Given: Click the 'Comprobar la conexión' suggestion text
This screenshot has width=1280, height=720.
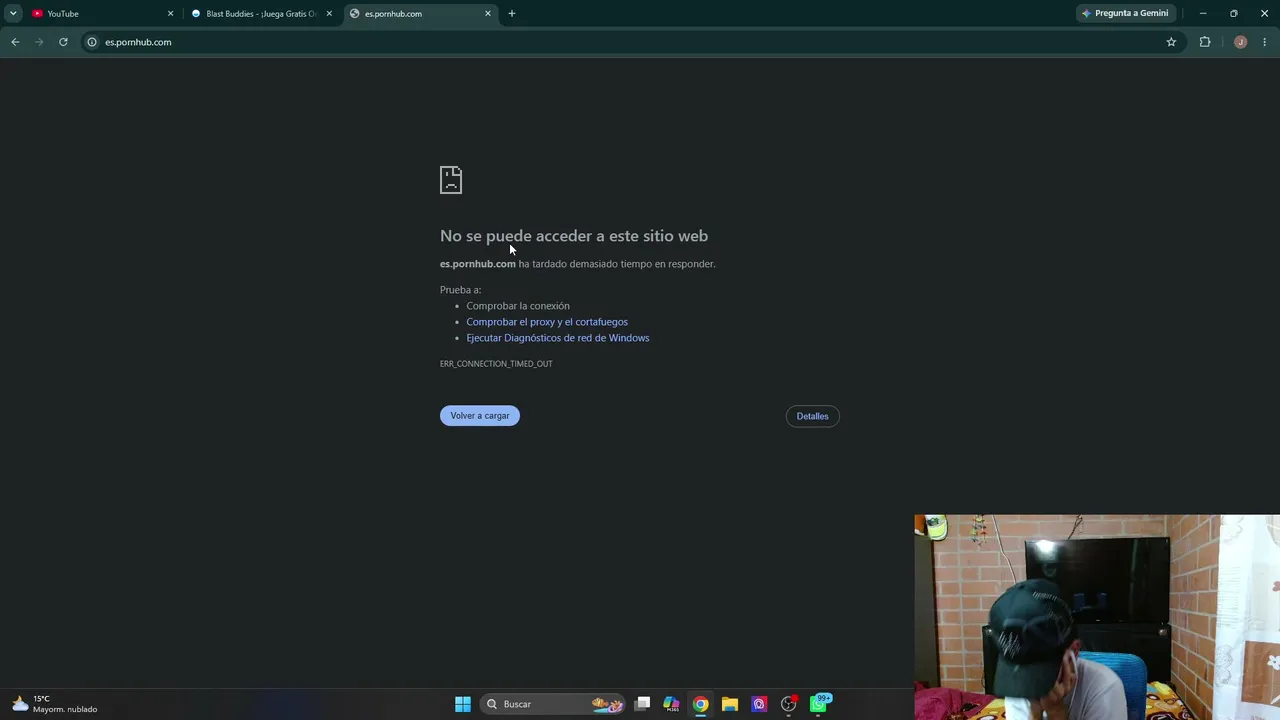Looking at the screenshot, I should (518, 306).
